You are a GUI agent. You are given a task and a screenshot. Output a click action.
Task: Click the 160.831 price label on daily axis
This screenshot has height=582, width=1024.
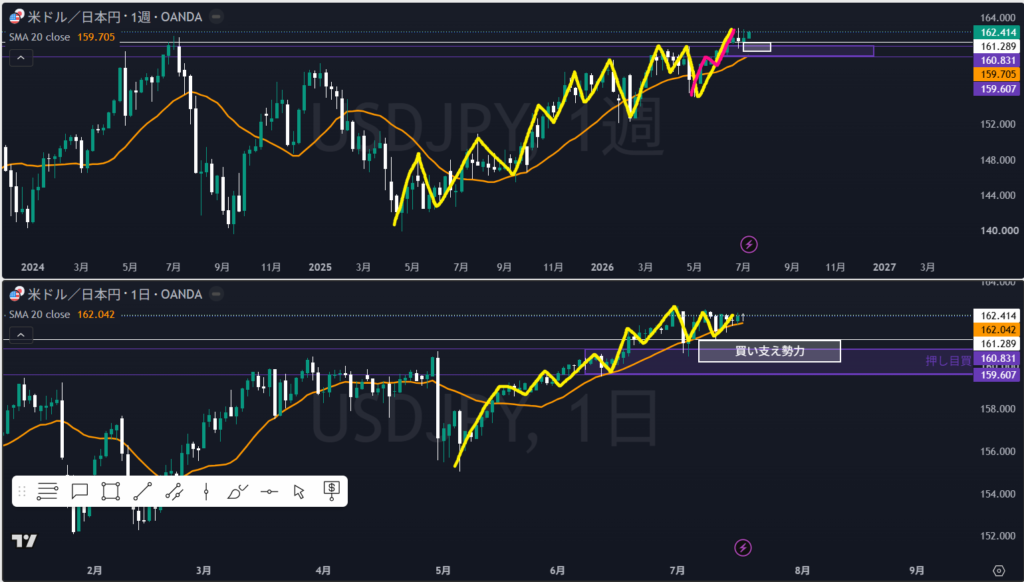coord(997,358)
